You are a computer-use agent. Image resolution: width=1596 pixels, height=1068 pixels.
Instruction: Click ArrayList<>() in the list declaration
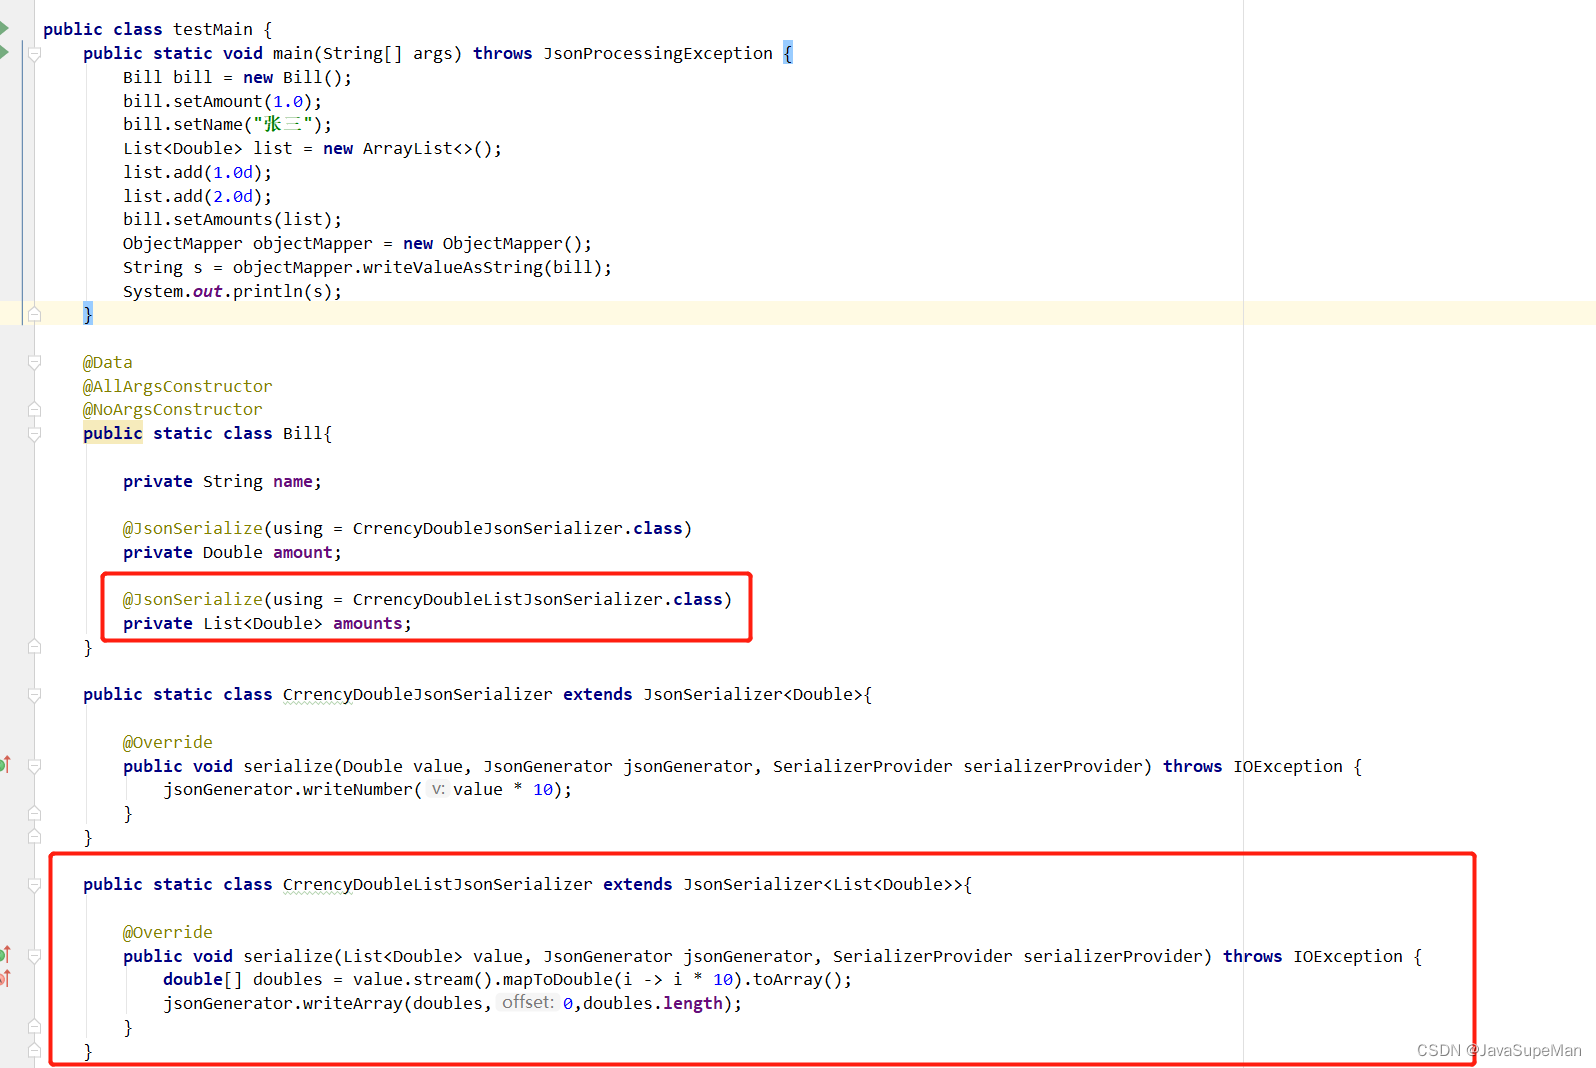428,148
